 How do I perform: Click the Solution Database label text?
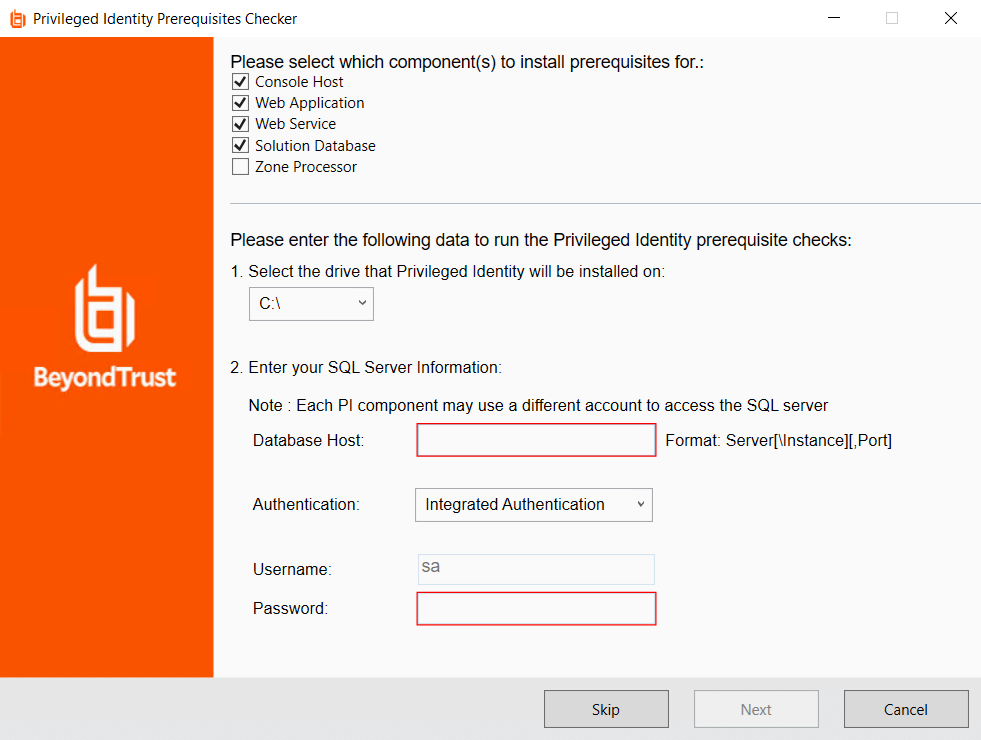(315, 146)
